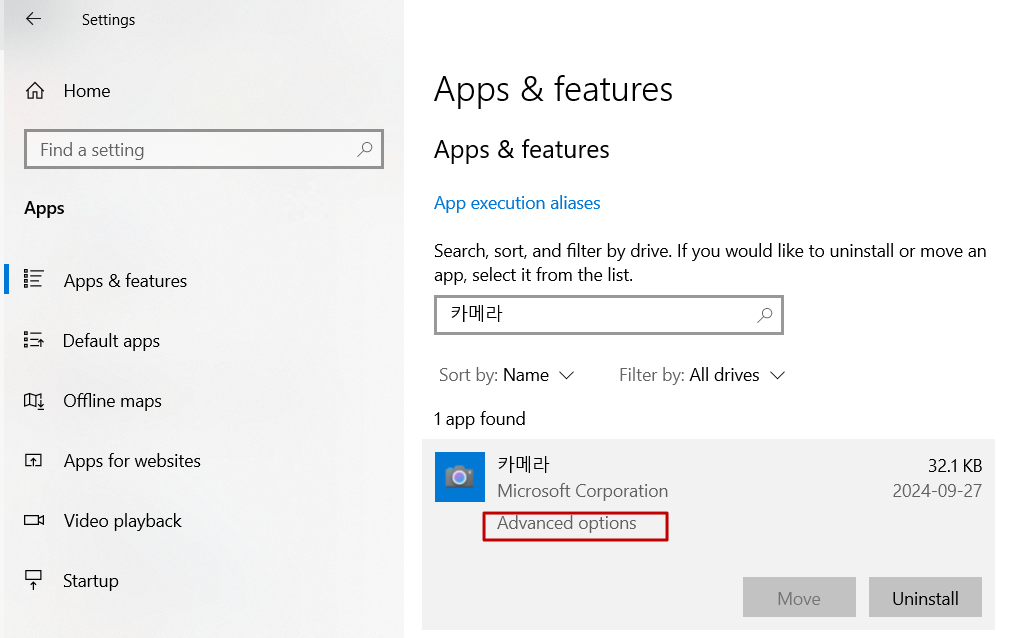The height and width of the screenshot is (638, 1029).
Task: Open Advanced options for 카메라
Action: point(567,523)
